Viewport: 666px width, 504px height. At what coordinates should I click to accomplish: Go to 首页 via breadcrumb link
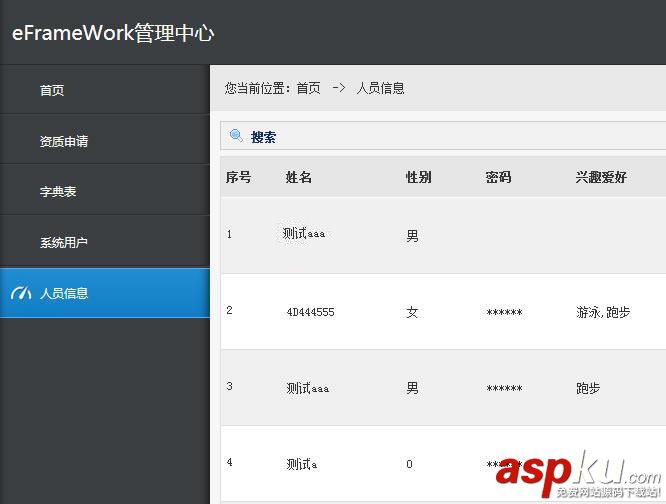pos(308,88)
